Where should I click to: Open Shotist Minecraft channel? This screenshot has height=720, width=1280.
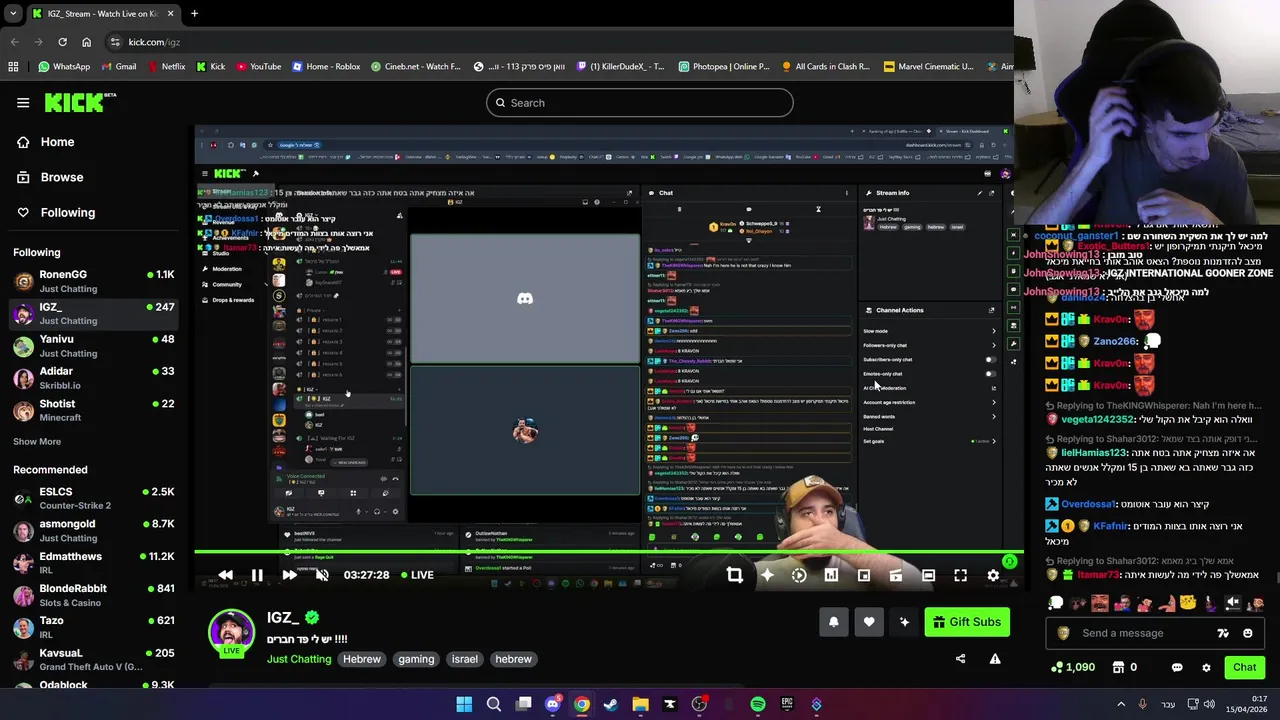pos(95,410)
